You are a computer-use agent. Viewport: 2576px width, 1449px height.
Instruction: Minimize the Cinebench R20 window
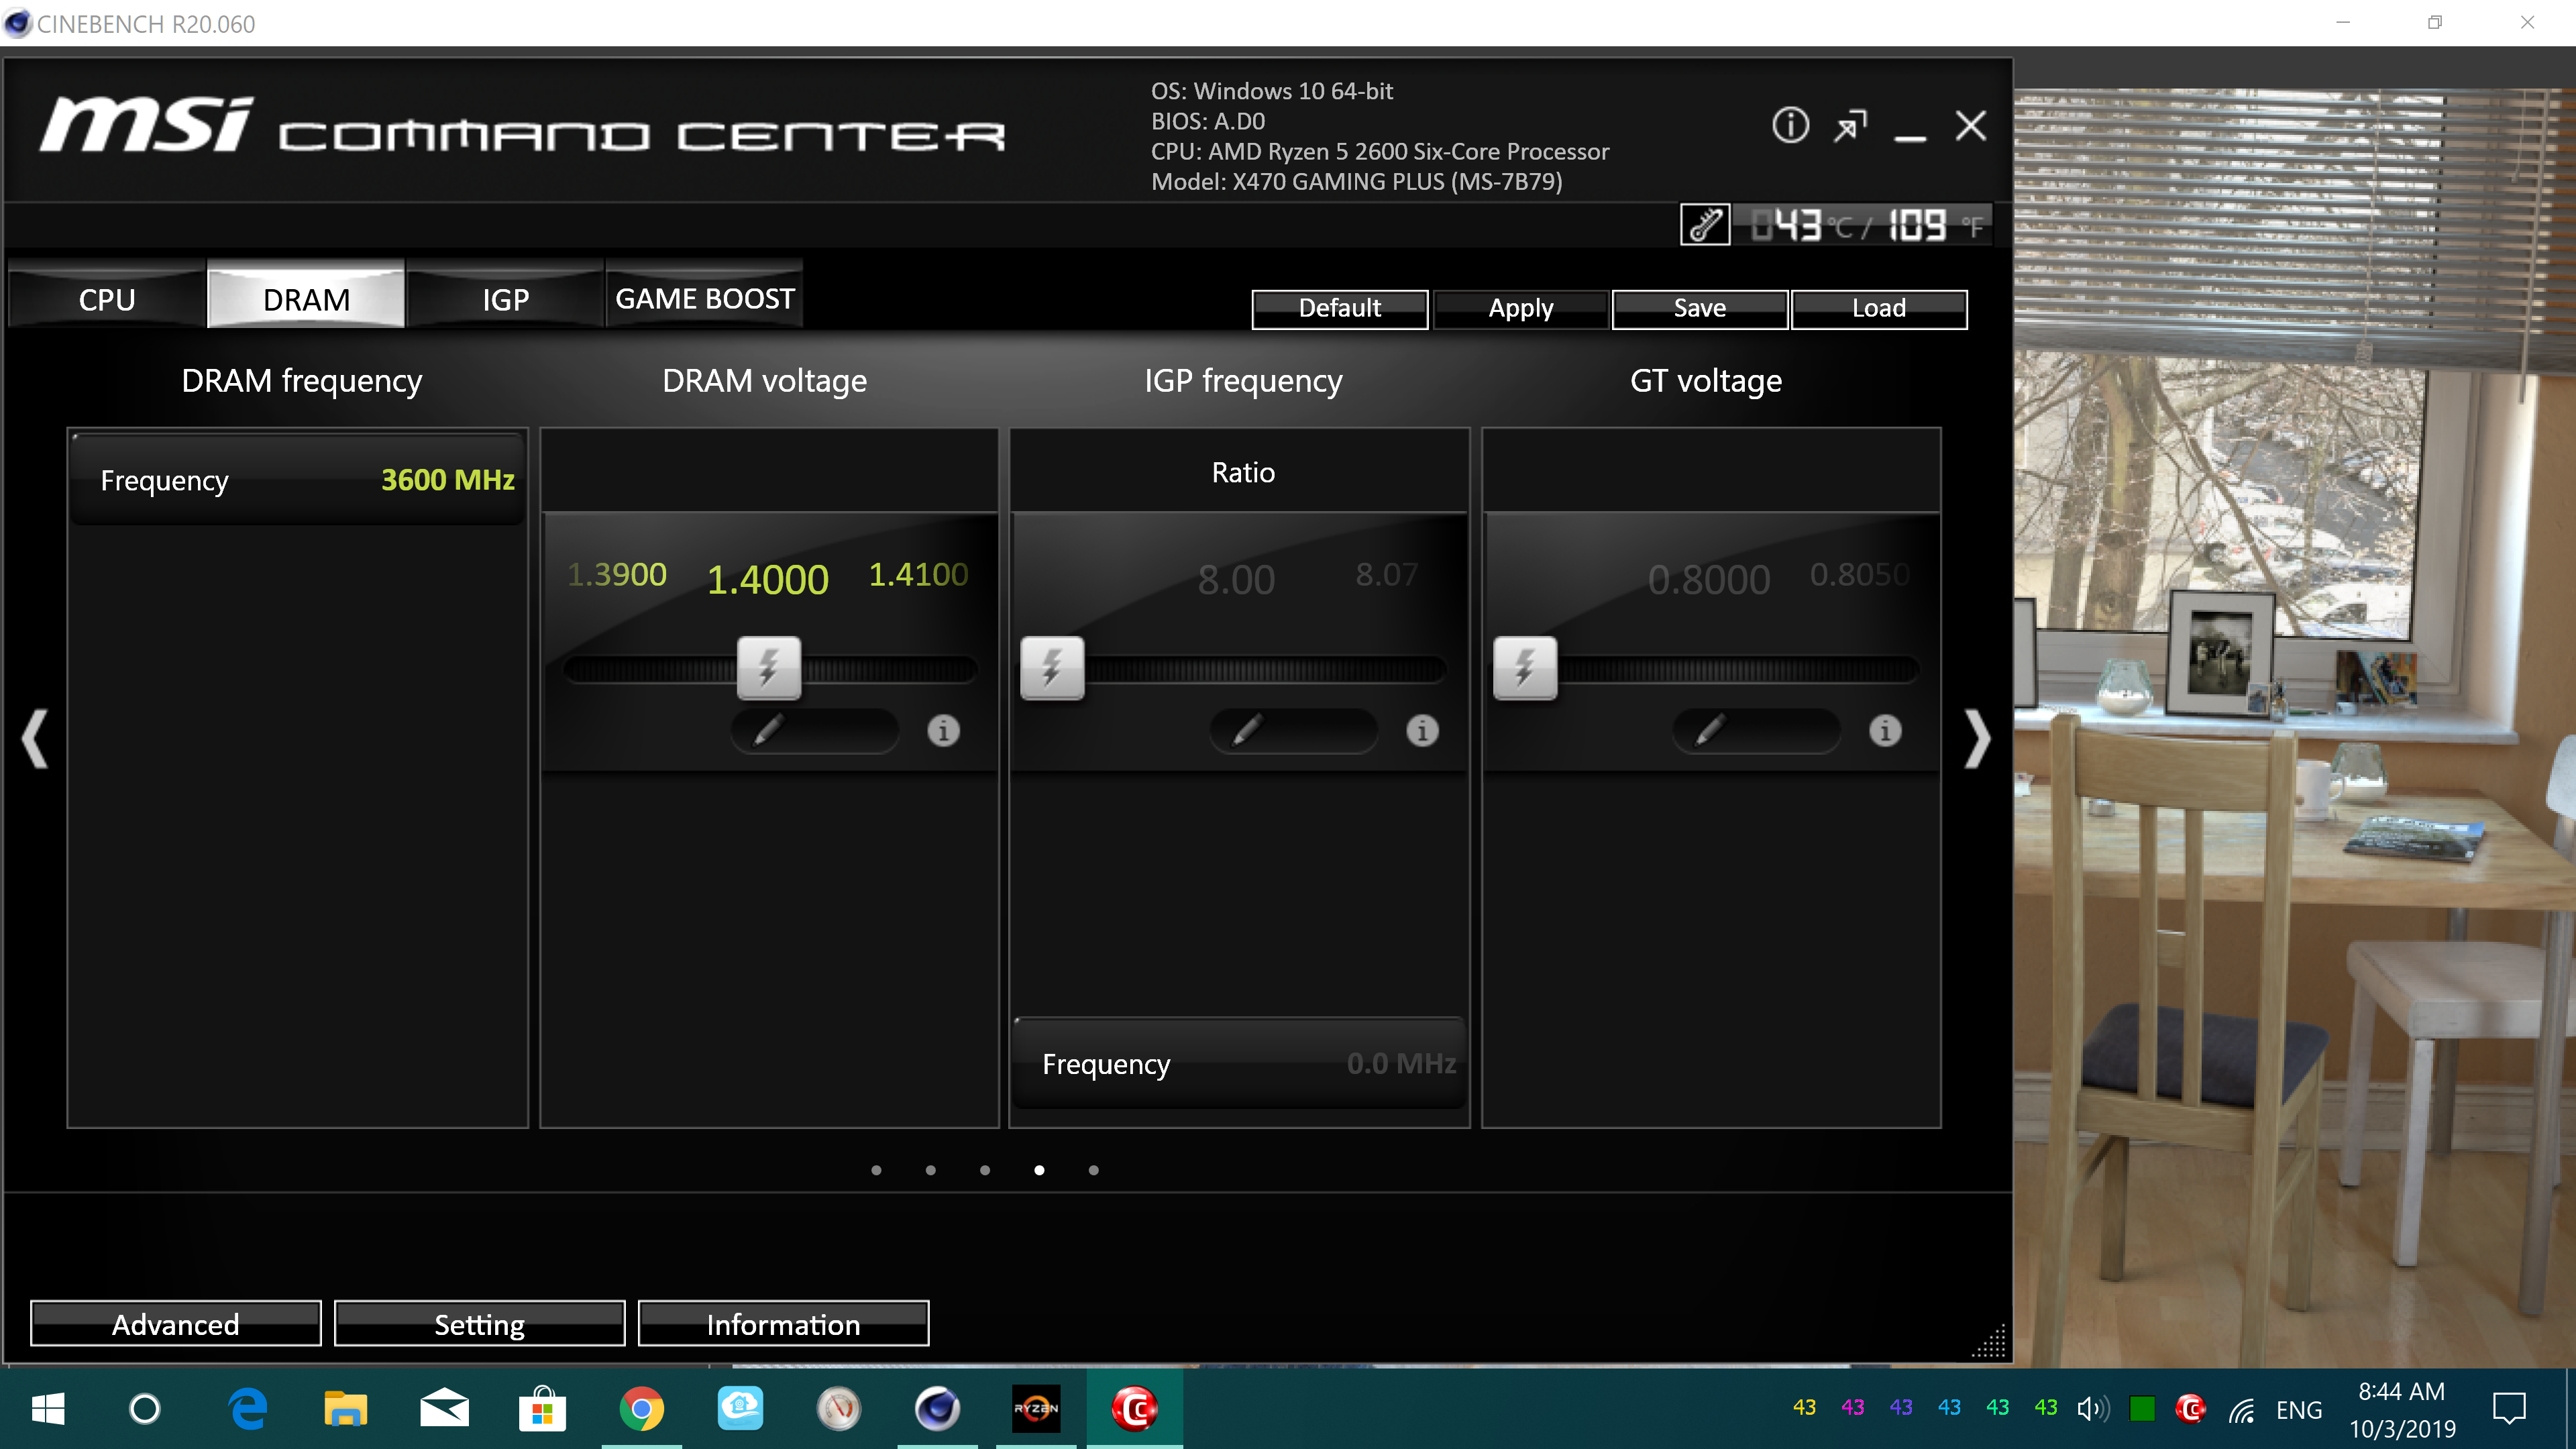(2342, 22)
